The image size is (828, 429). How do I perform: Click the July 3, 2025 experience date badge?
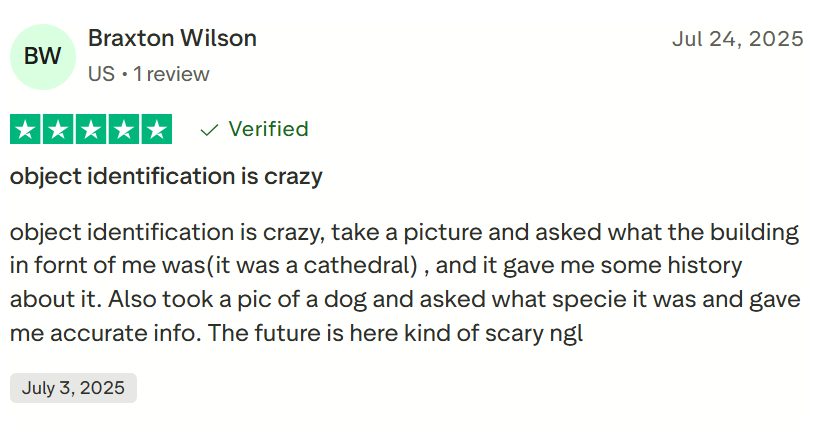click(x=73, y=388)
